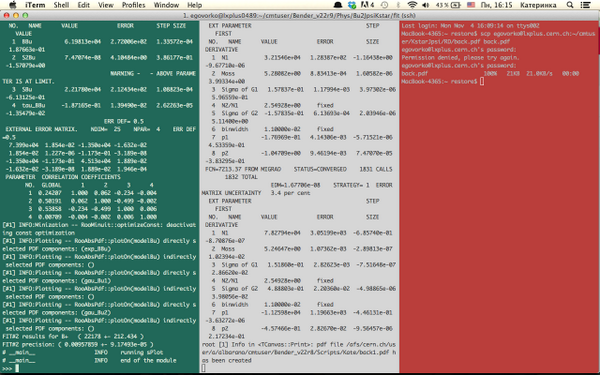Screen dimensions: 600x375
Task: Open the View menu
Action: (106, 5)
